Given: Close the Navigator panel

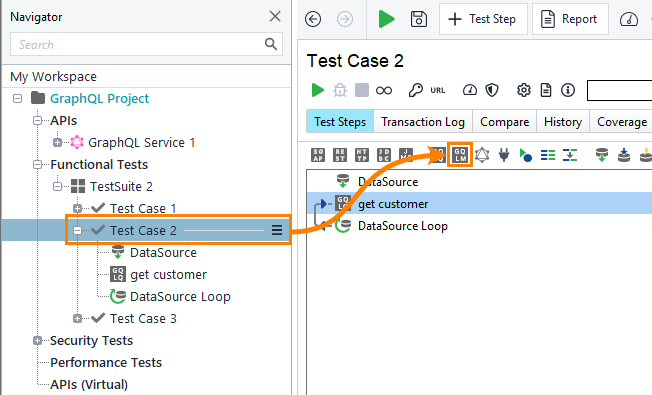Looking at the screenshot, I should [275, 17].
